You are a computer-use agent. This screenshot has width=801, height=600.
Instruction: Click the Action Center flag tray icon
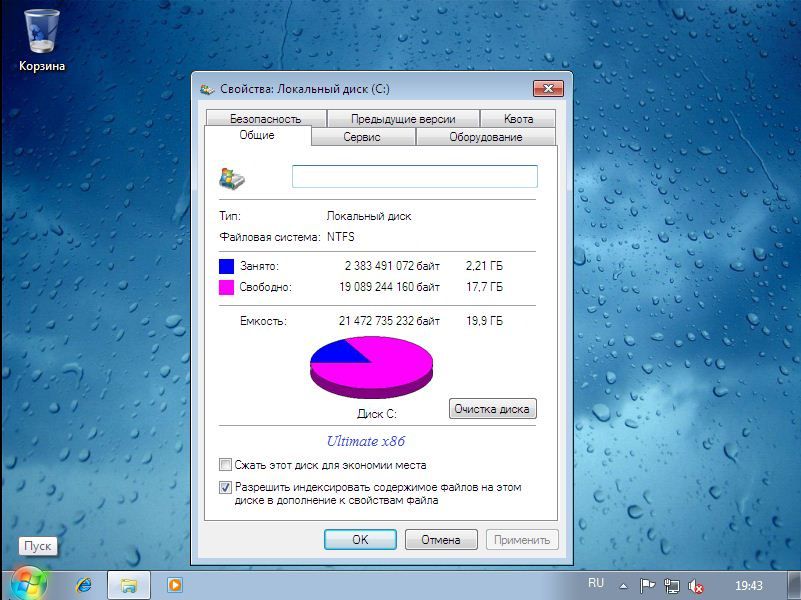(647, 586)
